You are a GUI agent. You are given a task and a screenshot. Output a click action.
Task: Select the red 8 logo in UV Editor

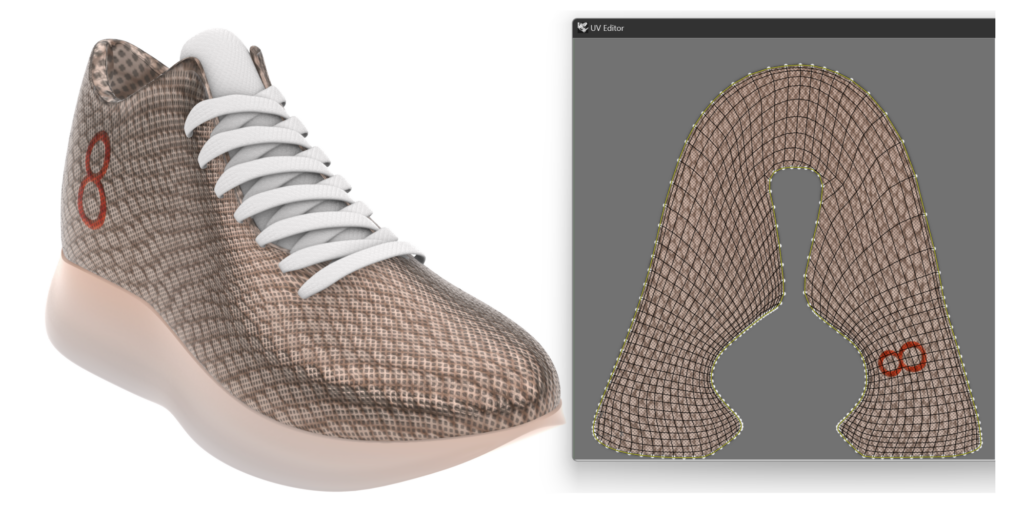click(902, 359)
